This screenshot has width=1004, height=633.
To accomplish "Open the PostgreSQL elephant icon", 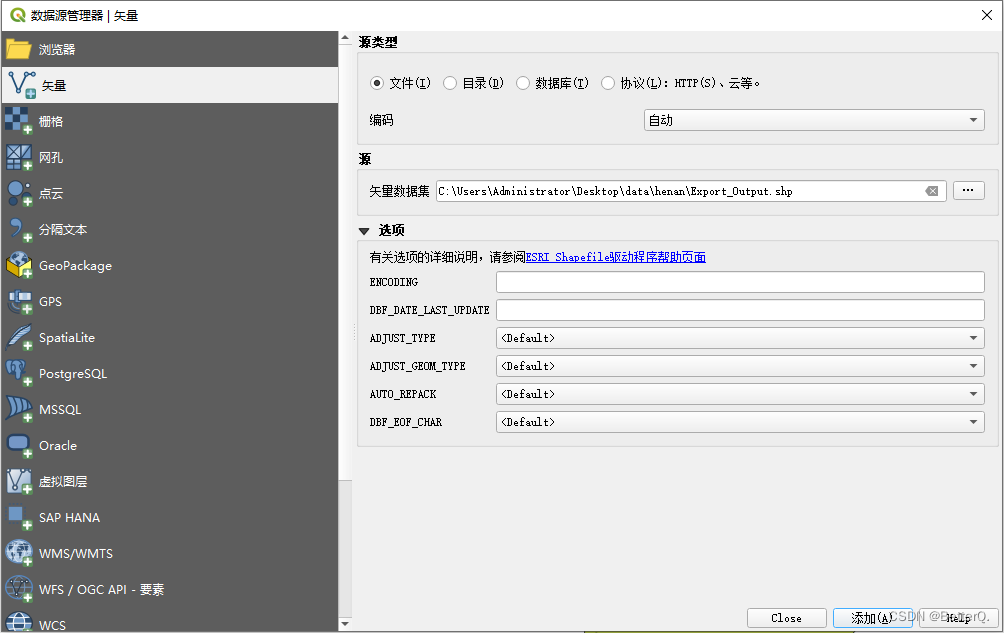I will pos(19,373).
